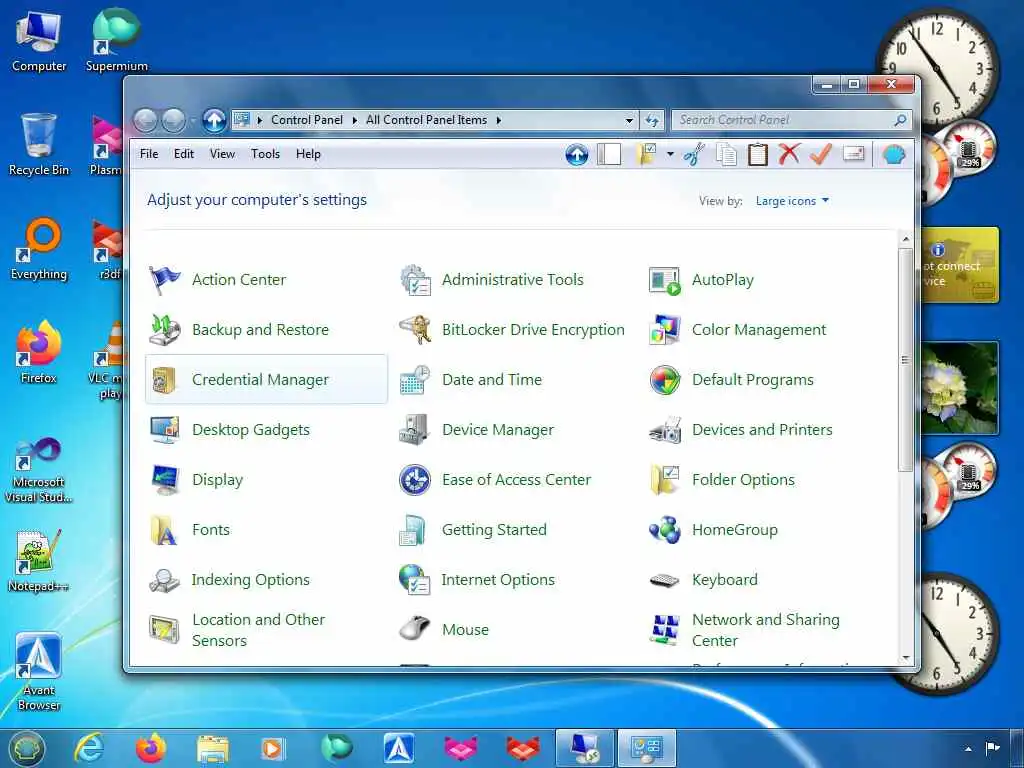This screenshot has height=768, width=1024.
Task: Click the Start button on the taskbar
Action: 26,748
